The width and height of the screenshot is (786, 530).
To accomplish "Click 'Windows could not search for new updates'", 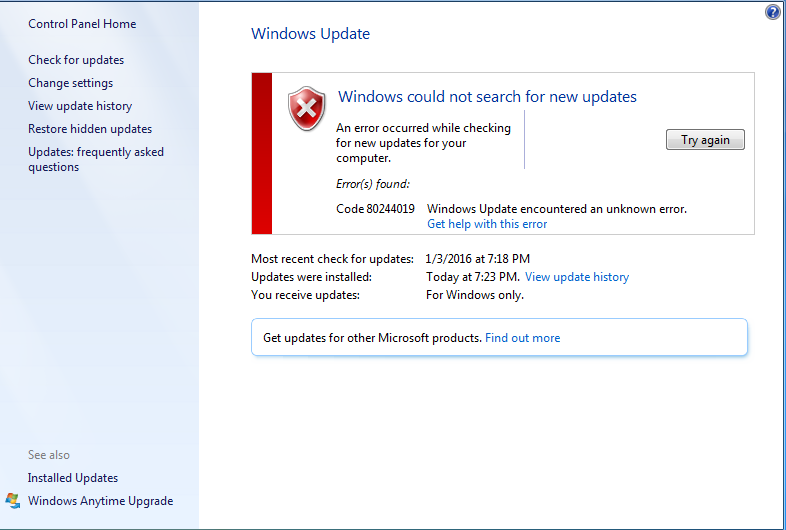I will click(487, 96).
